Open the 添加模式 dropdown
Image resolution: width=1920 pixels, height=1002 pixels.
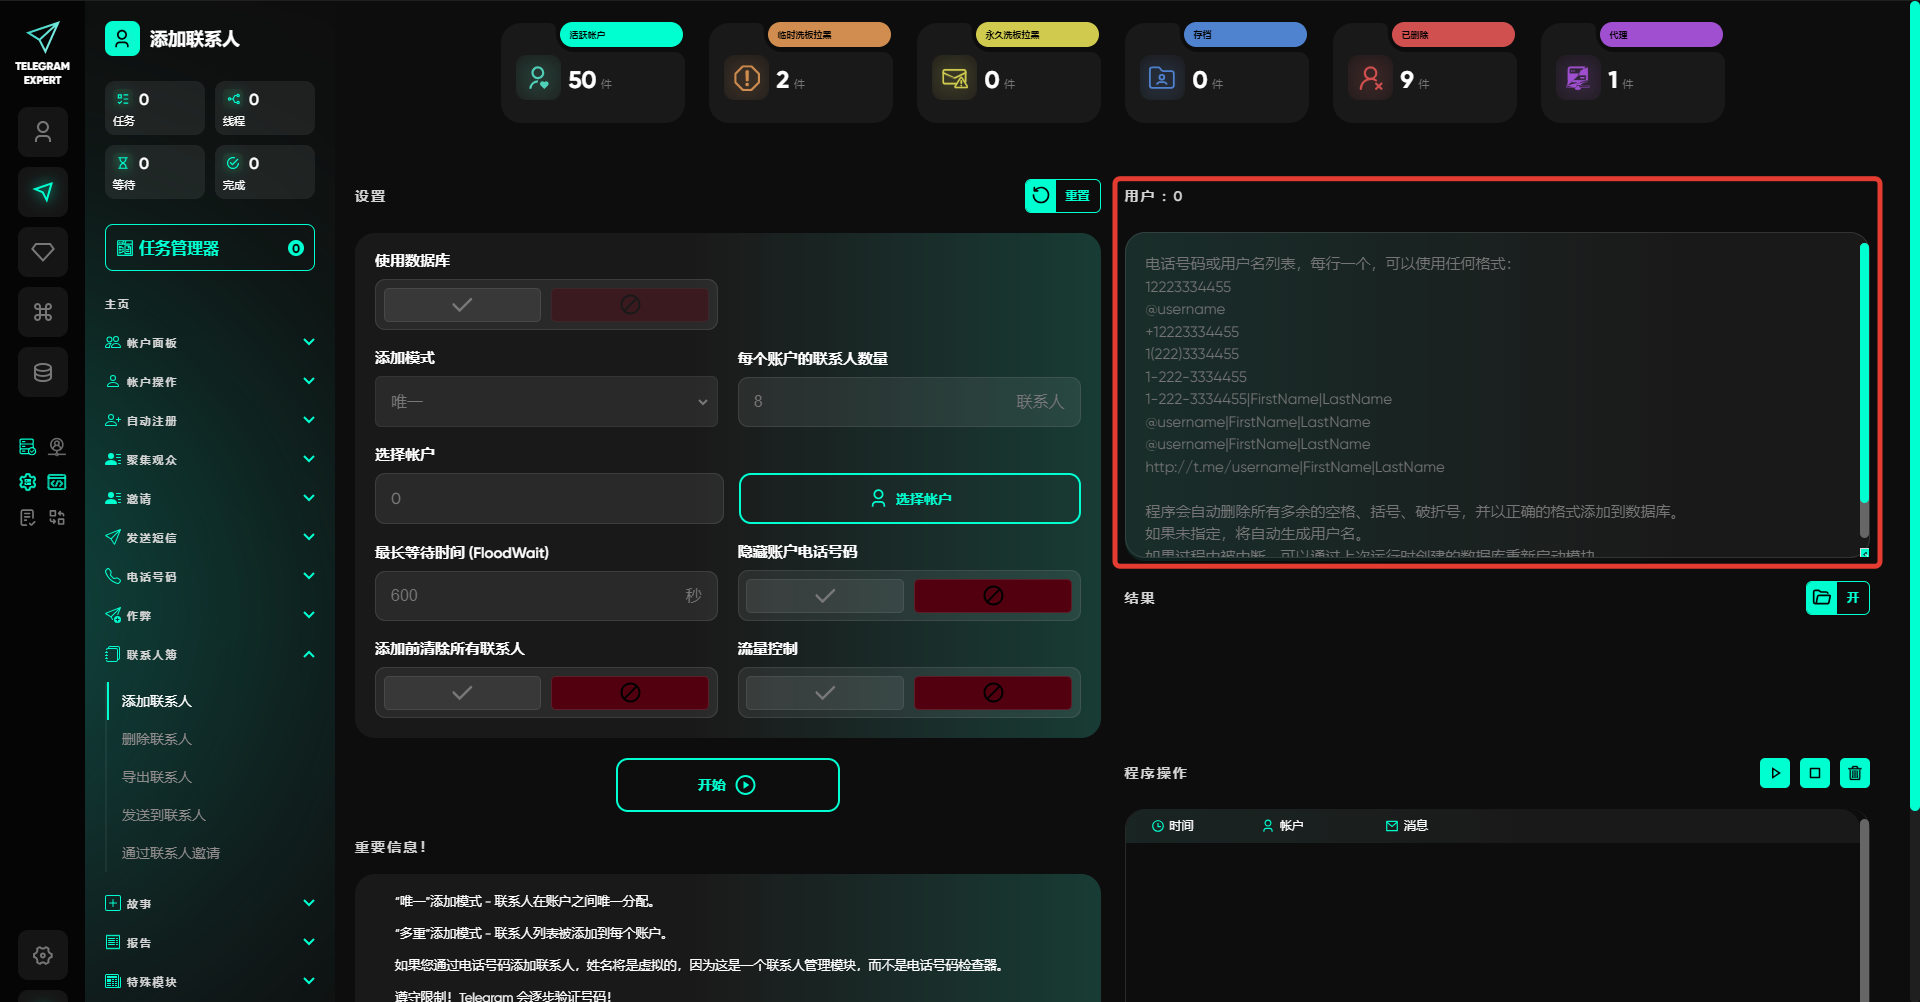pos(546,402)
